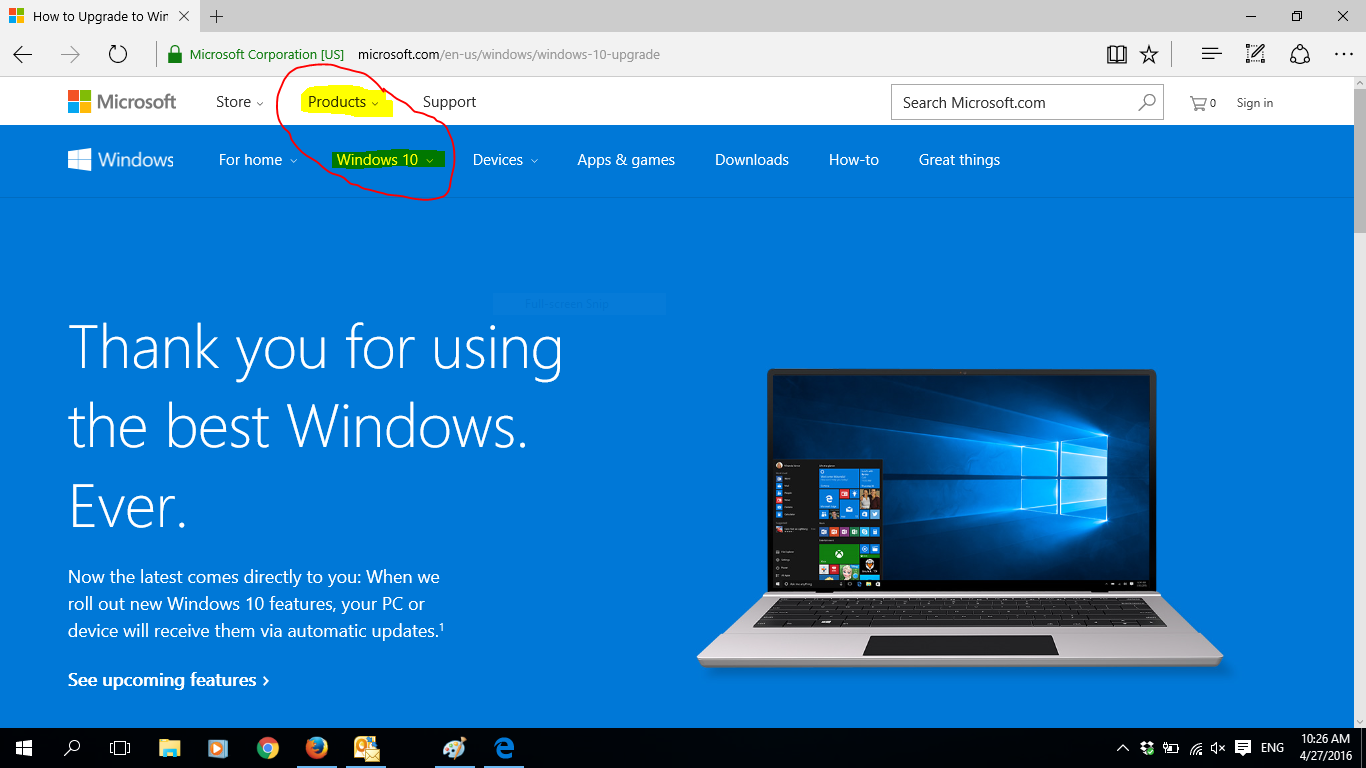The height and width of the screenshot is (768, 1366).
Task: Open Task View on the taskbar
Action: [120, 747]
